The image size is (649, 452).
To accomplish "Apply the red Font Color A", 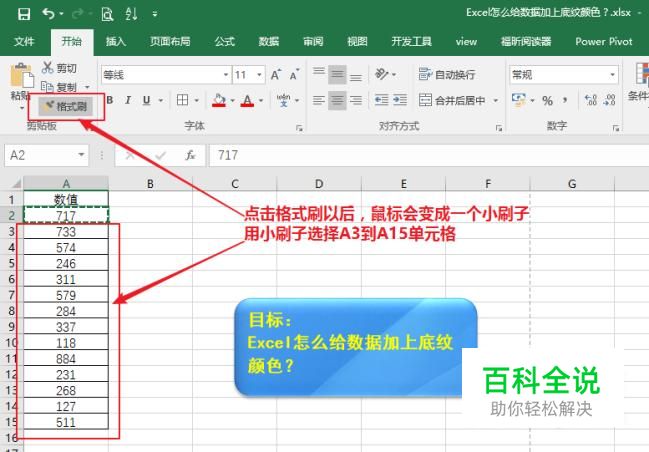I will 247,100.
